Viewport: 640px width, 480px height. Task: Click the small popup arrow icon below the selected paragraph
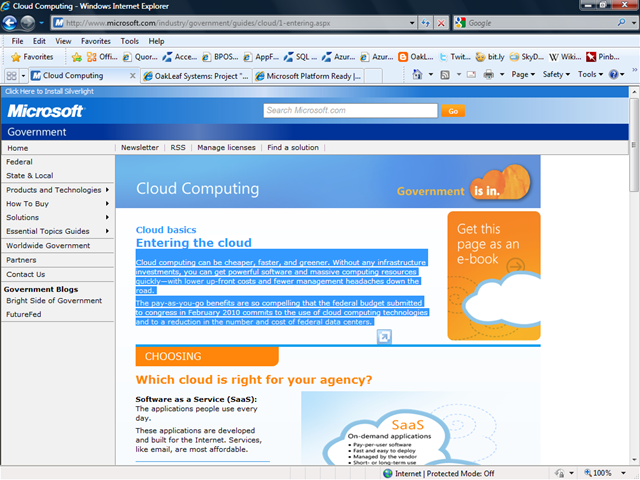tap(384, 337)
